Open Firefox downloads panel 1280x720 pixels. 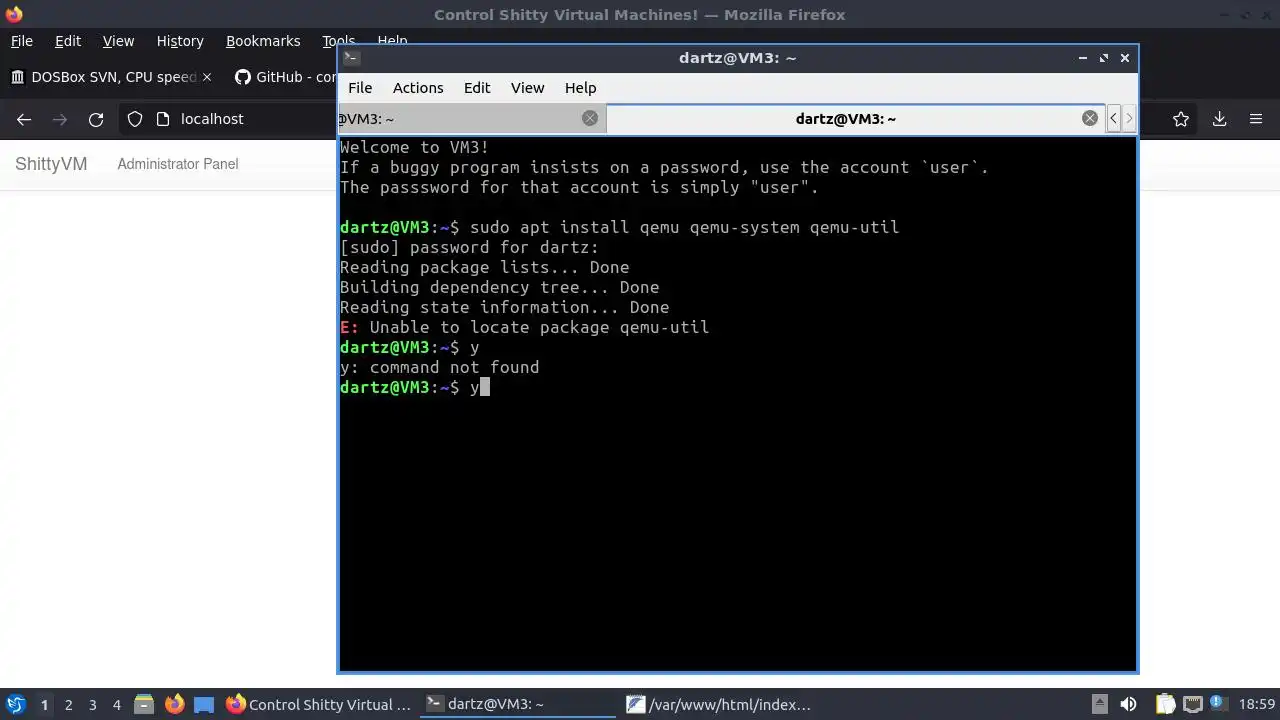pos(1219,119)
